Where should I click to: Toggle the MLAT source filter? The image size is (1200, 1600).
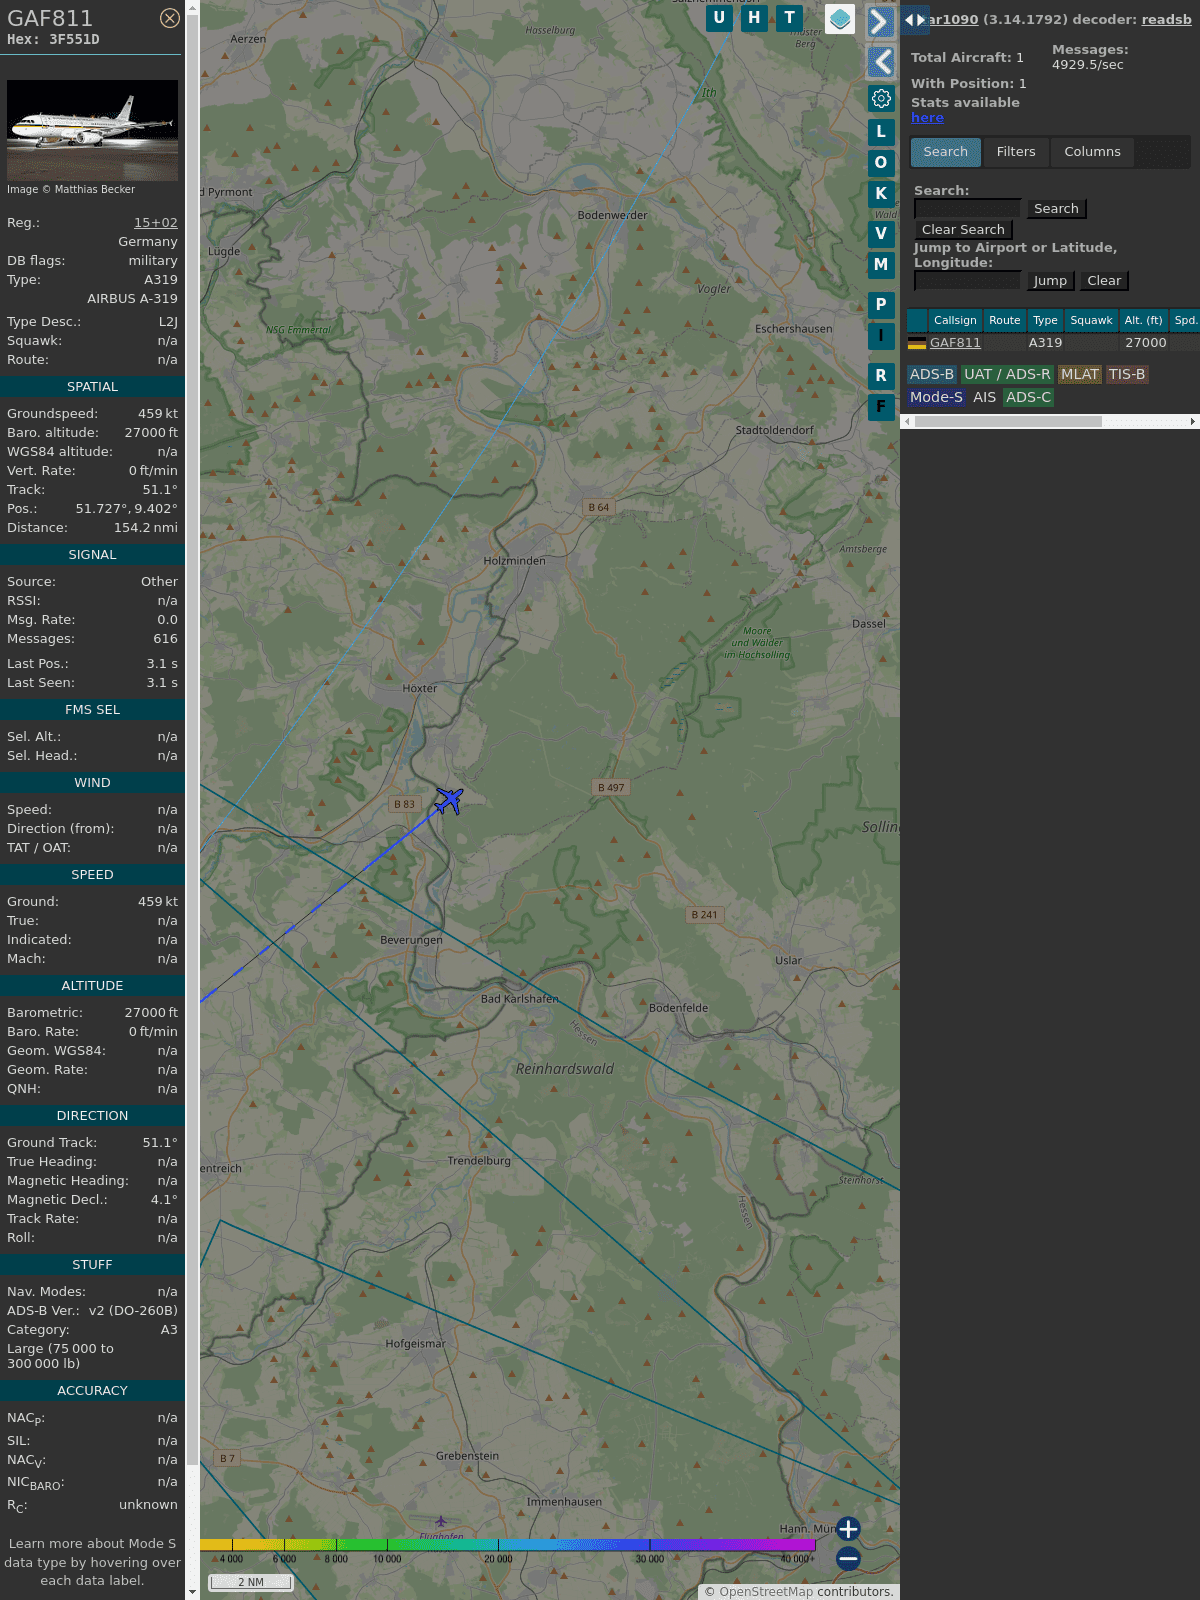[x=1080, y=374]
